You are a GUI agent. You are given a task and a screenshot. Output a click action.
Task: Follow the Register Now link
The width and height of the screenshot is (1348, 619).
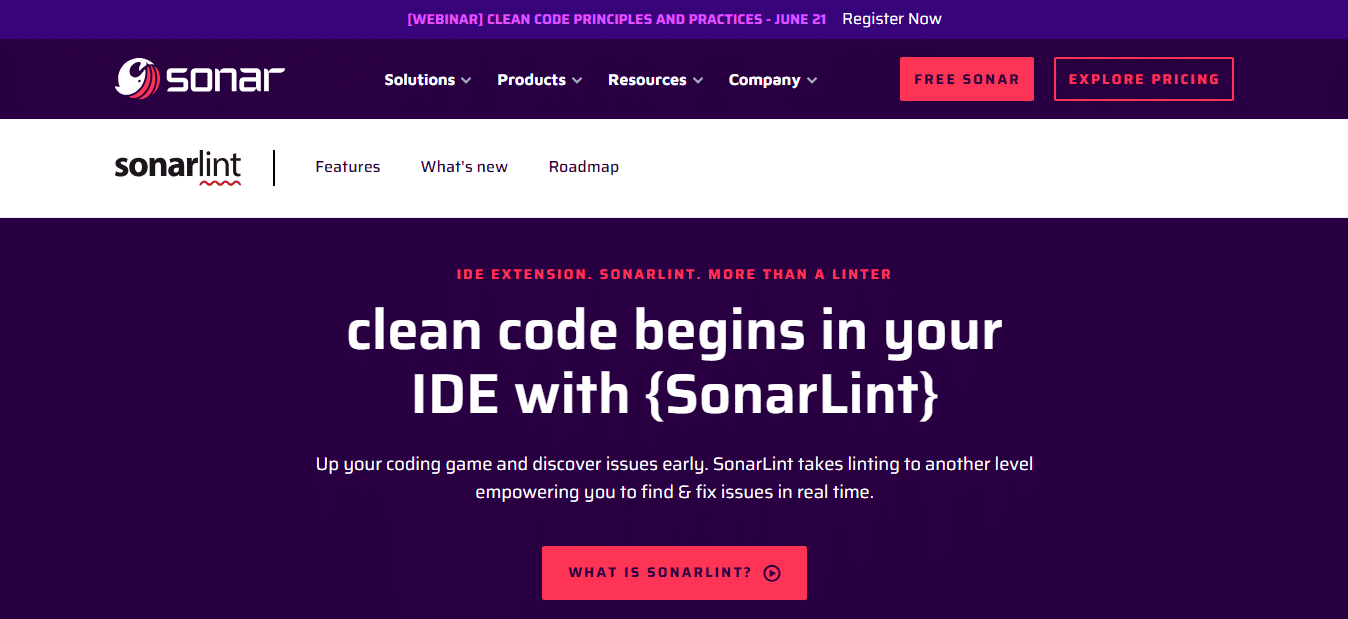(891, 19)
